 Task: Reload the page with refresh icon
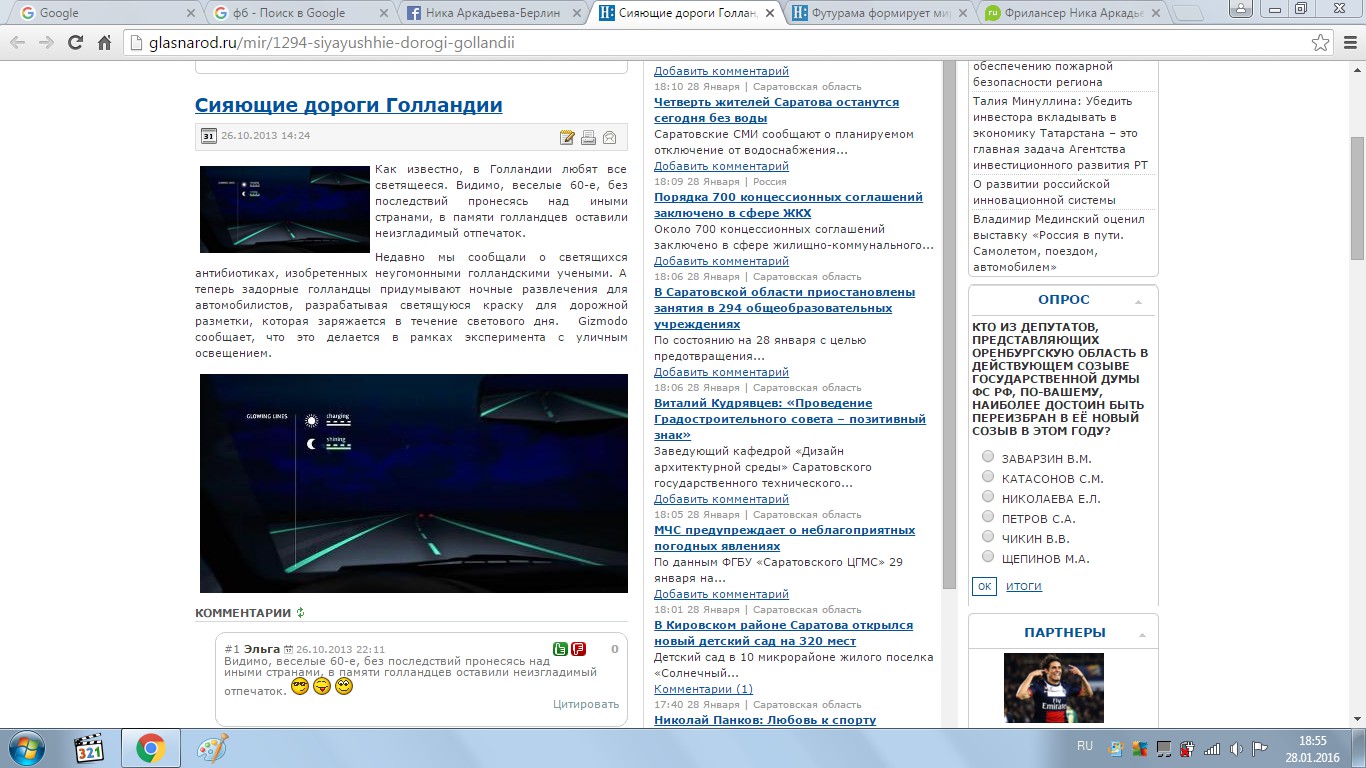[x=75, y=43]
